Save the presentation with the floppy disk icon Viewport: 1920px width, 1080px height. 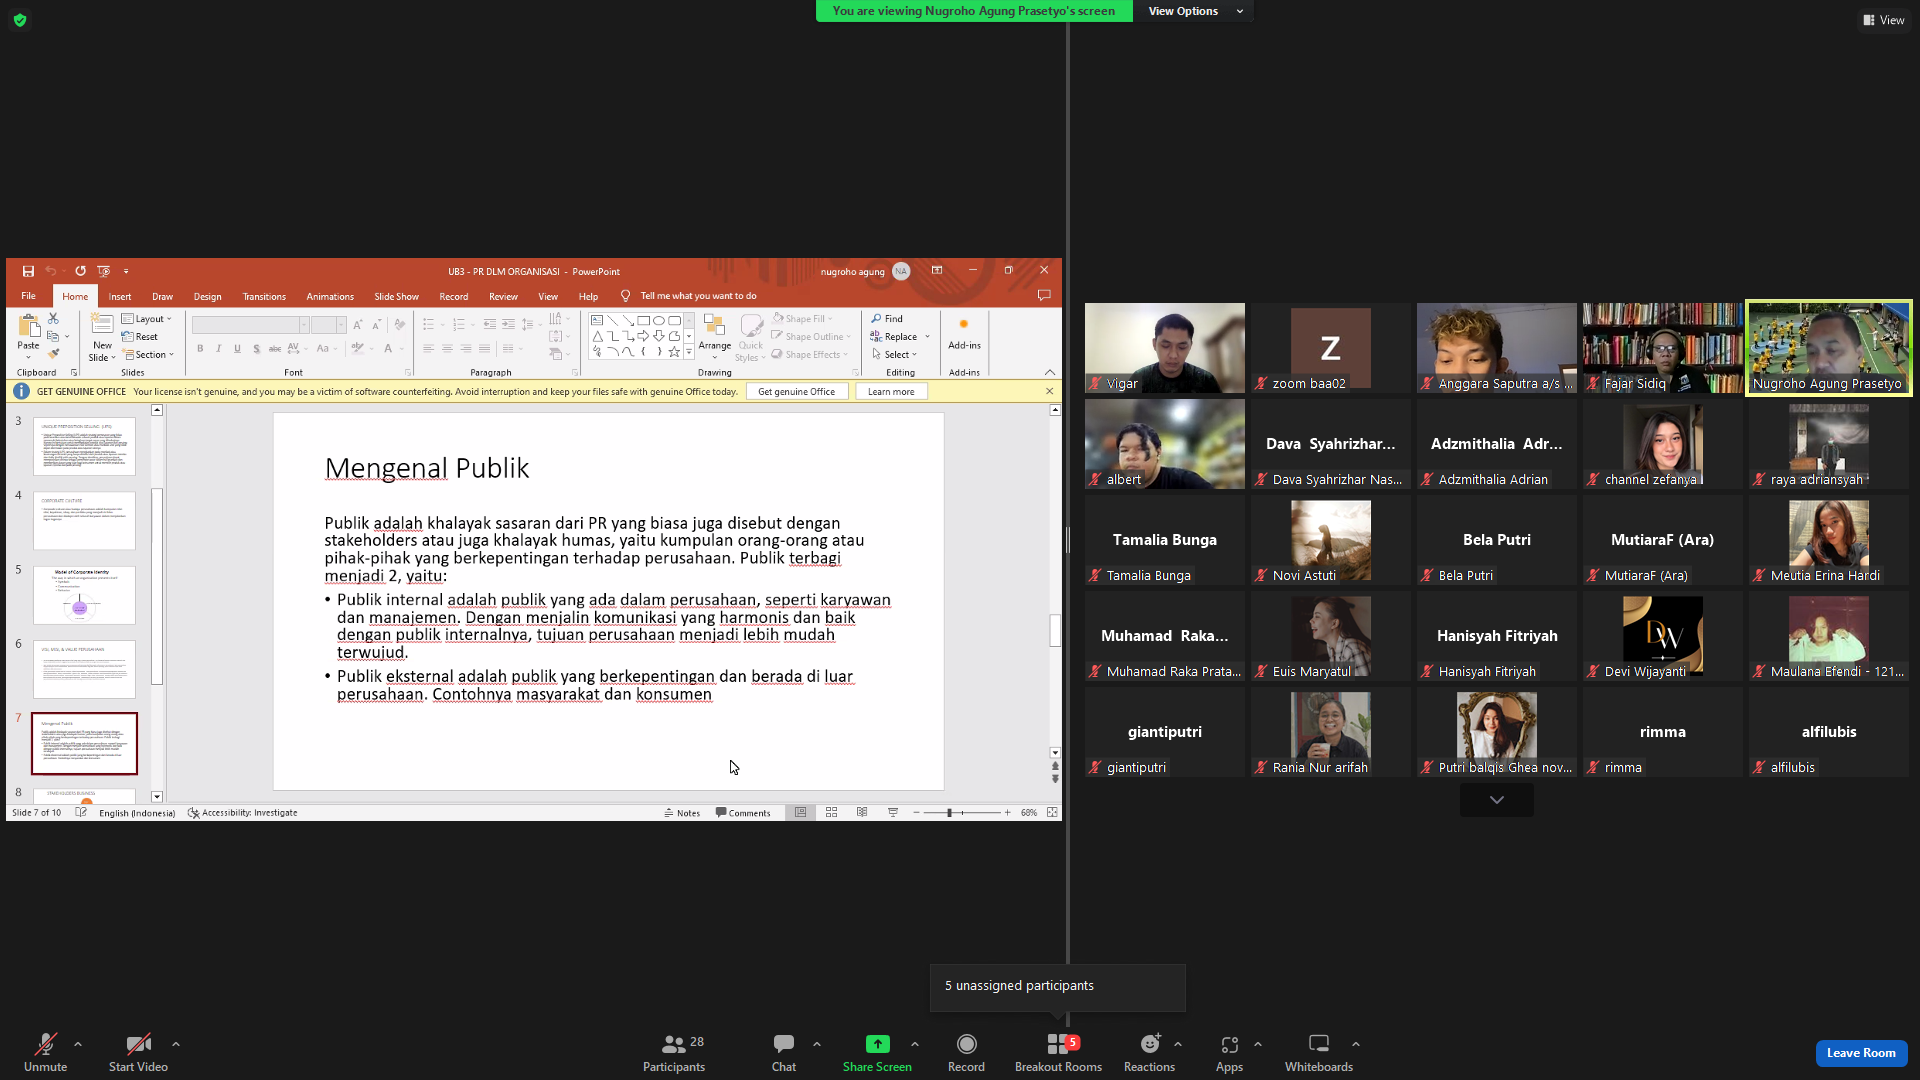pyautogui.click(x=28, y=271)
